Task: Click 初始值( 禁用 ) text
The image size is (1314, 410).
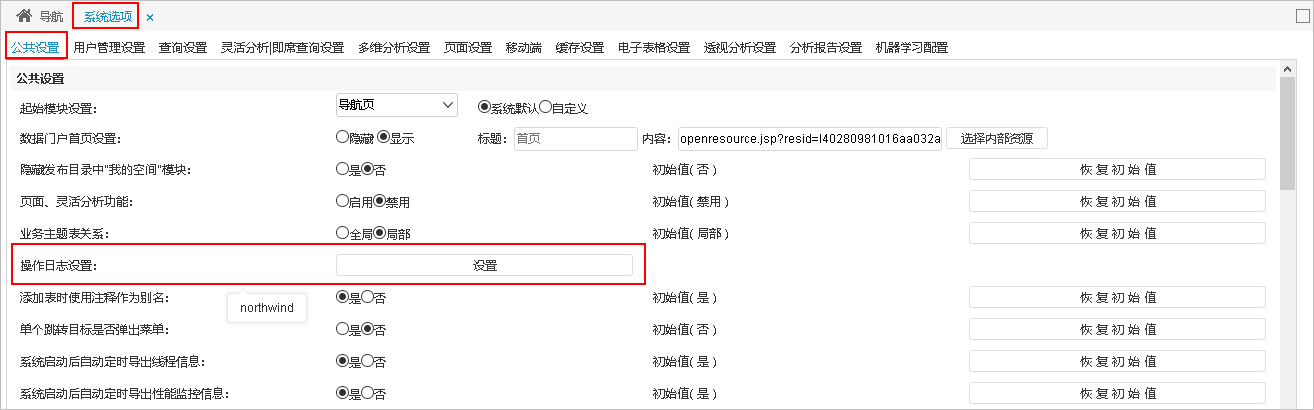Action: point(690,202)
